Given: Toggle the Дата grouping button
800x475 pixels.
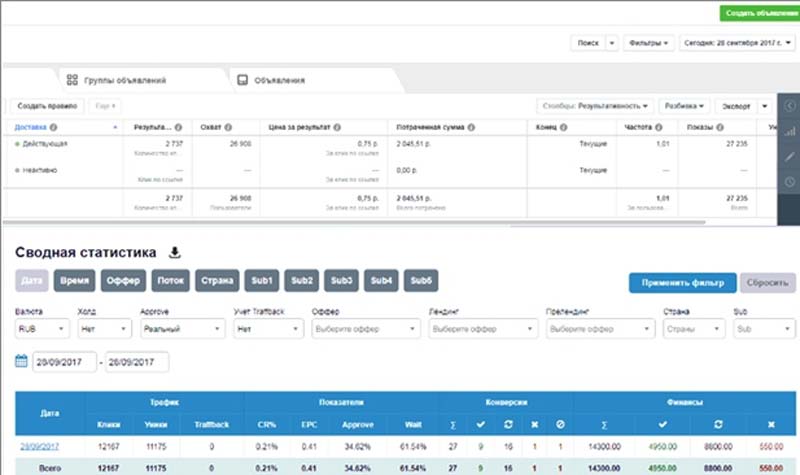Looking at the screenshot, I should [32, 281].
